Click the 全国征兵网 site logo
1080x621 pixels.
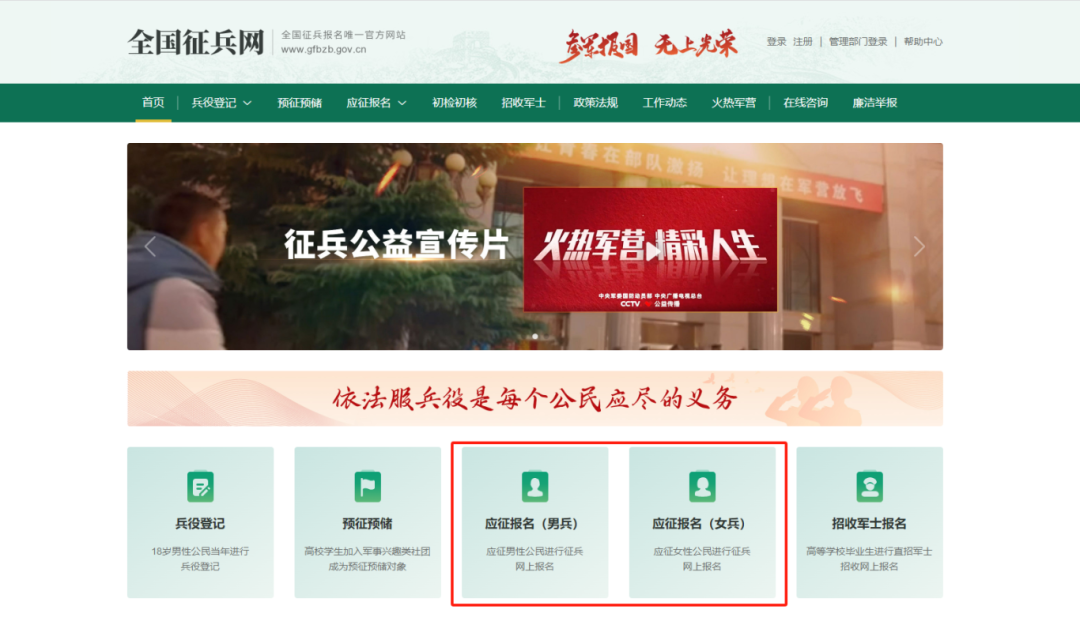coord(196,40)
